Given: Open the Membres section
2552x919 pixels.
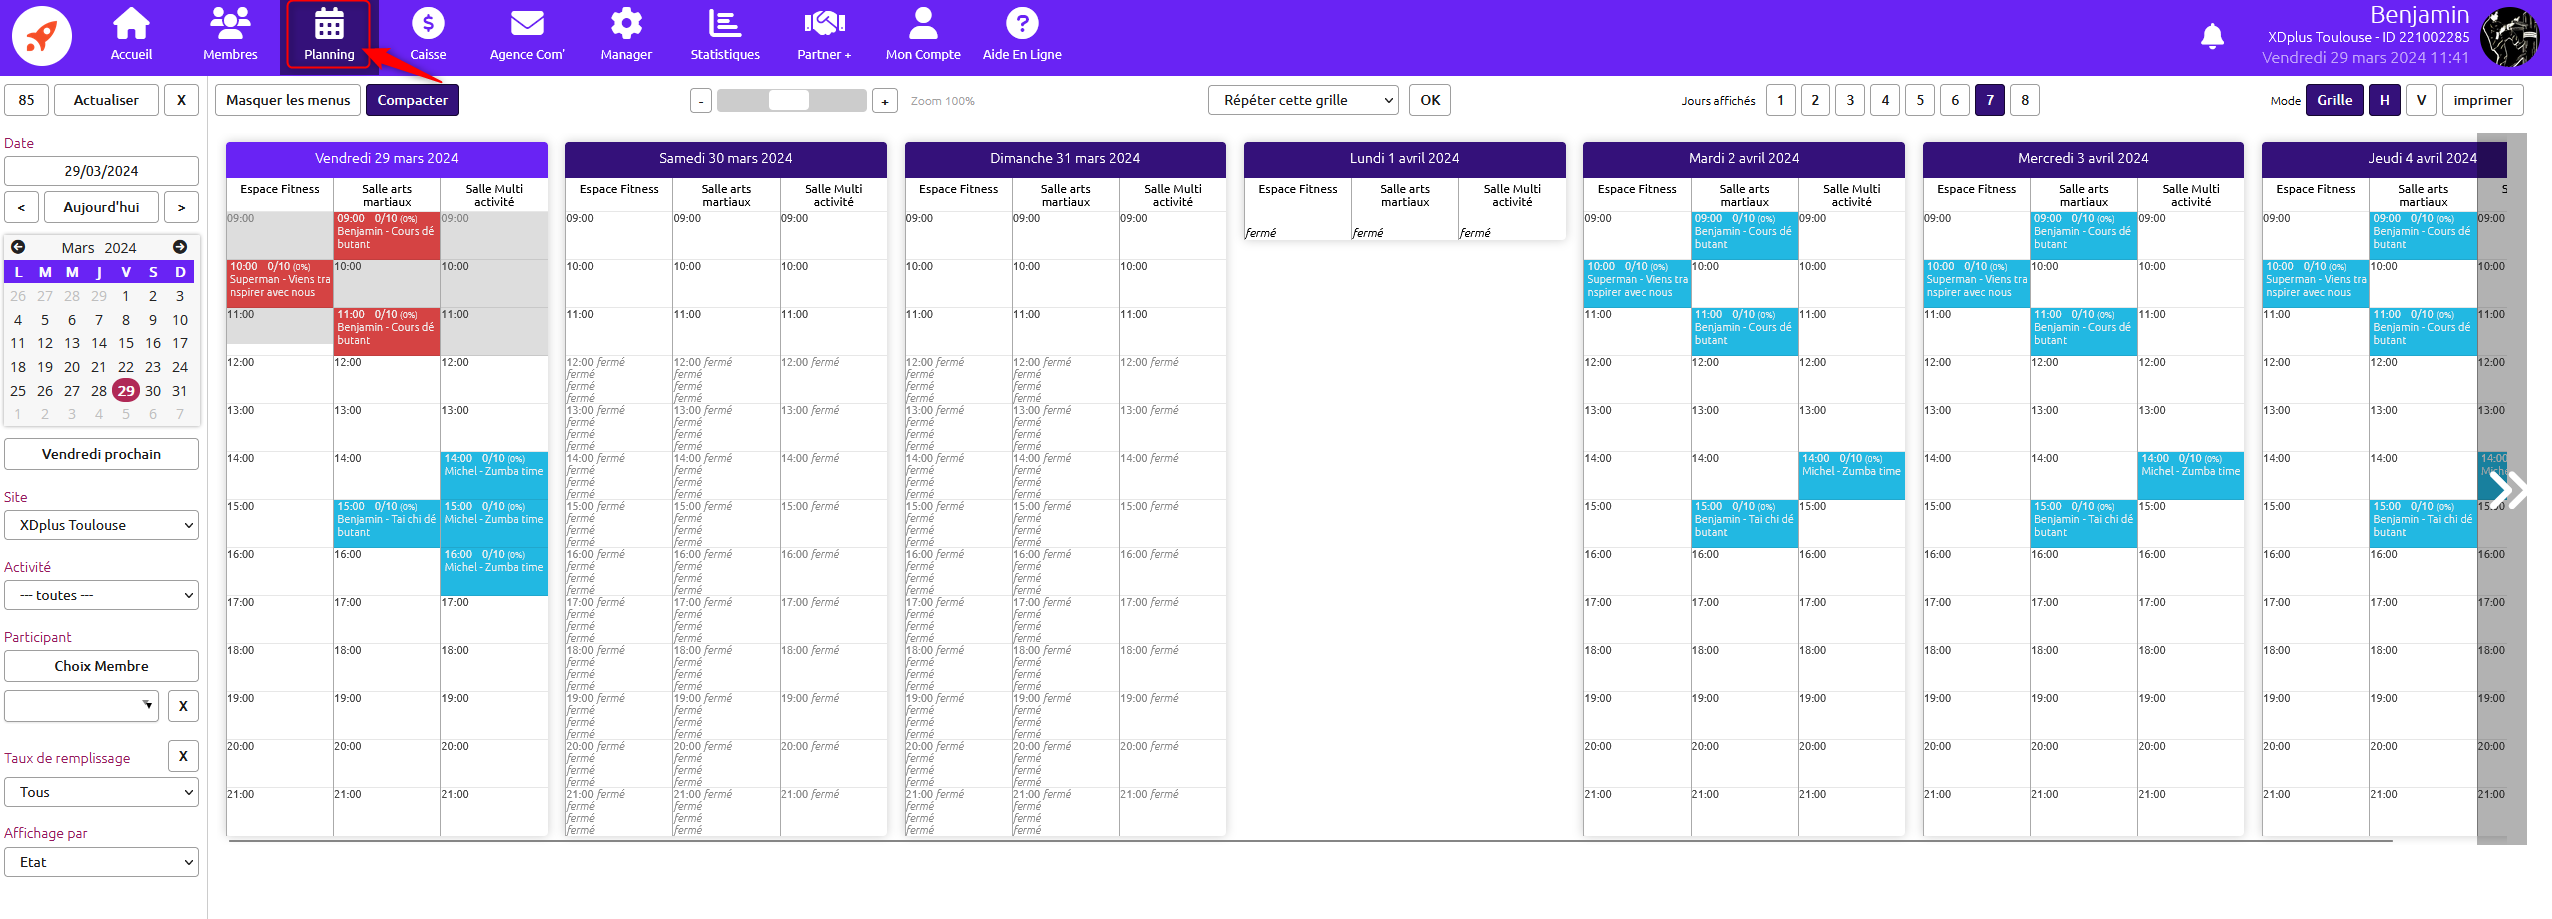Looking at the screenshot, I should 230,33.
